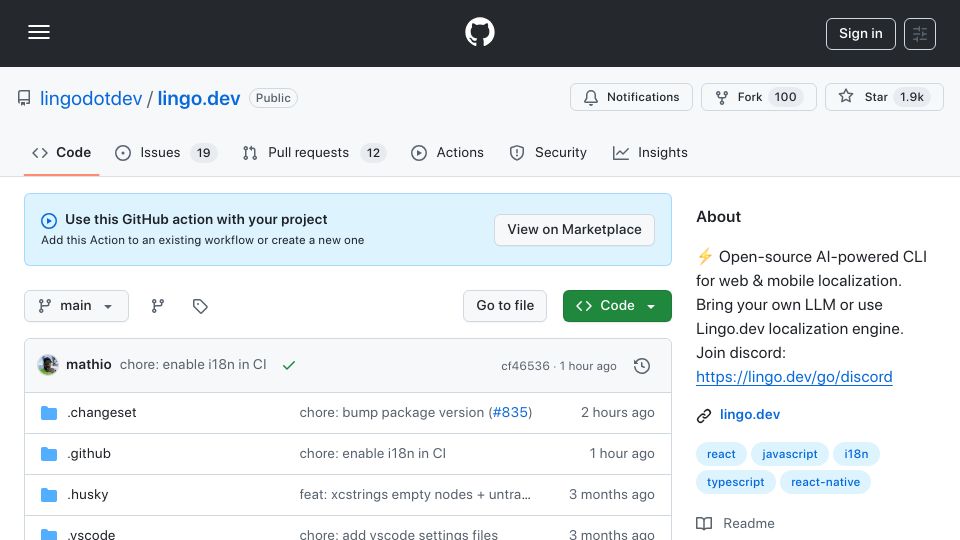Go to the GitHub homepage via the logo
Image resolution: width=960 pixels, height=540 pixels.
(x=479, y=32)
